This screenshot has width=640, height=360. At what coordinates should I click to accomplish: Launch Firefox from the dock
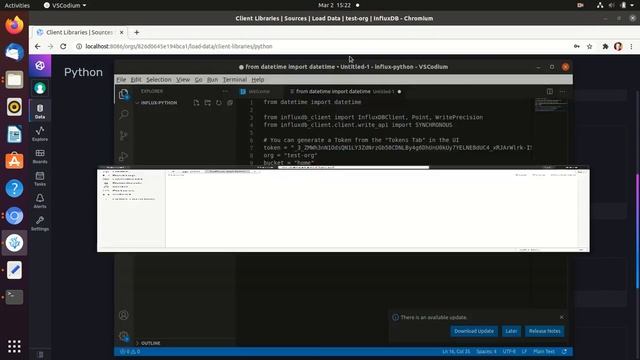(x=14, y=25)
